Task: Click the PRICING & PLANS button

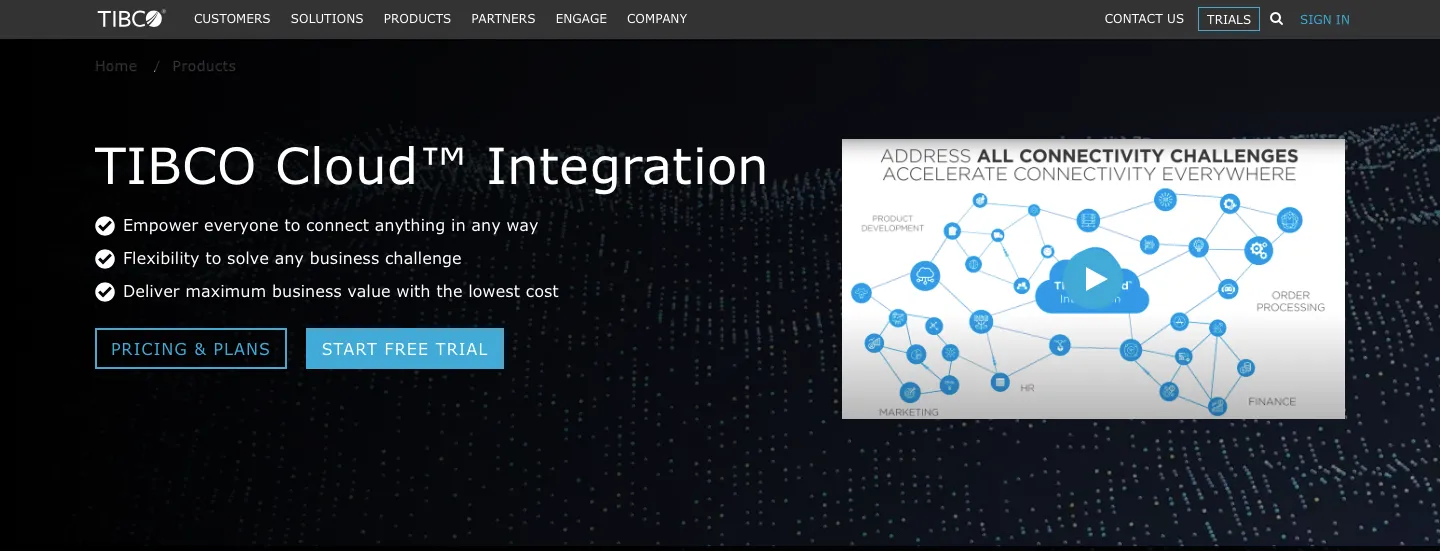Action: pyautogui.click(x=191, y=349)
